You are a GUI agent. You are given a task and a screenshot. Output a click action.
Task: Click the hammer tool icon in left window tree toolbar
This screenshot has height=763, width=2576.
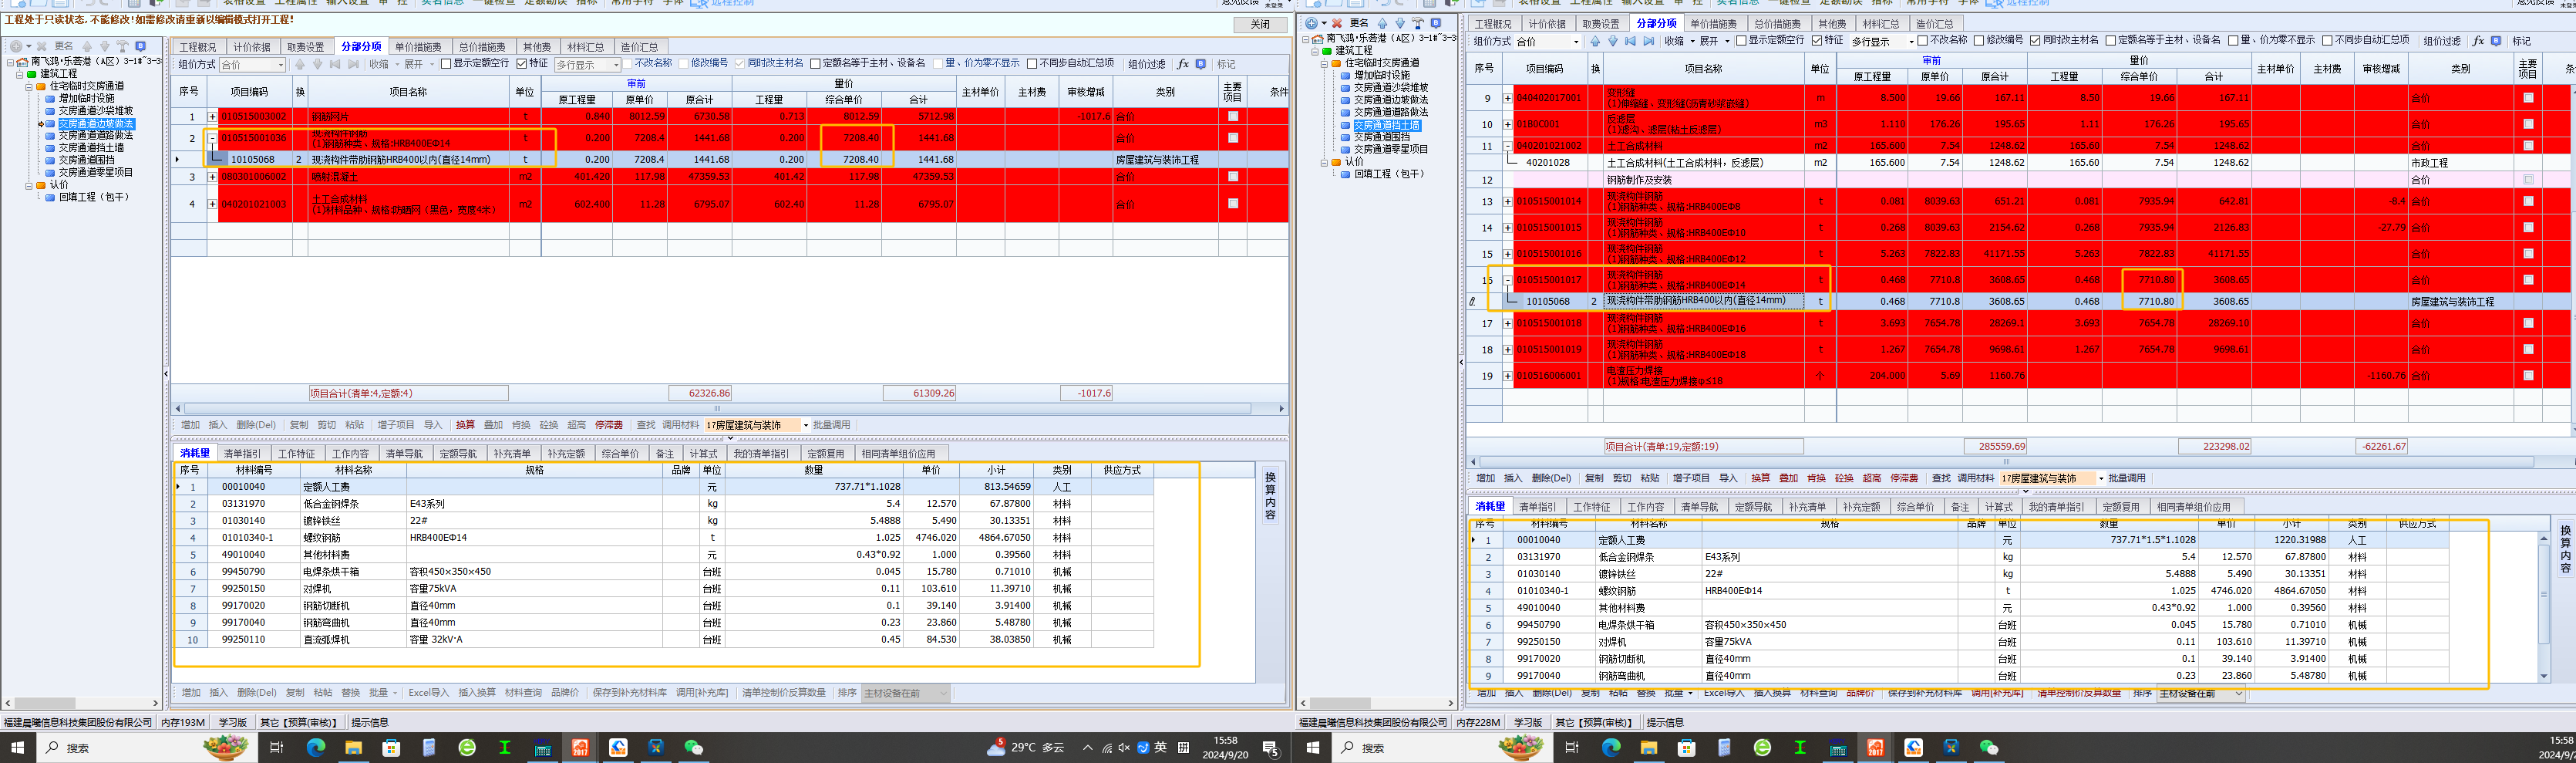[x=123, y=46]
